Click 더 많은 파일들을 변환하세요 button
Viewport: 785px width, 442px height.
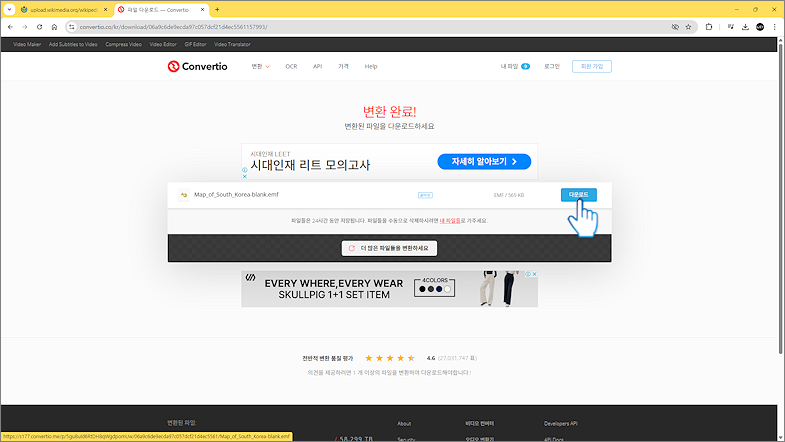click(x=389, y=248)
